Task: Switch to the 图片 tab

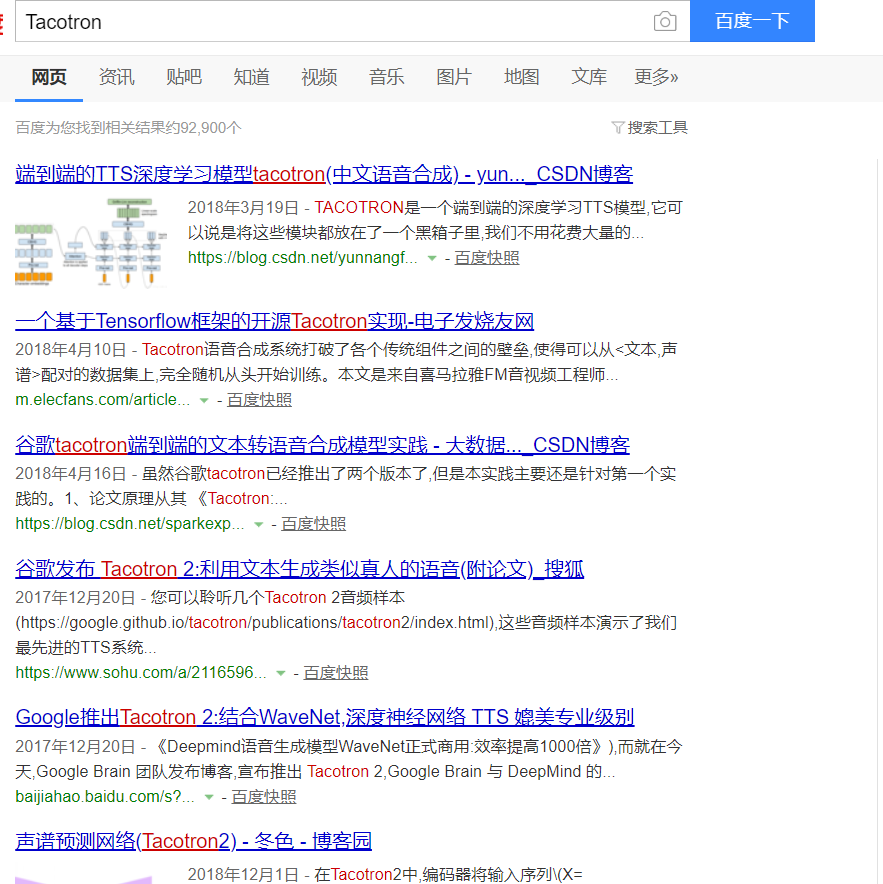Action: (454, 77)
